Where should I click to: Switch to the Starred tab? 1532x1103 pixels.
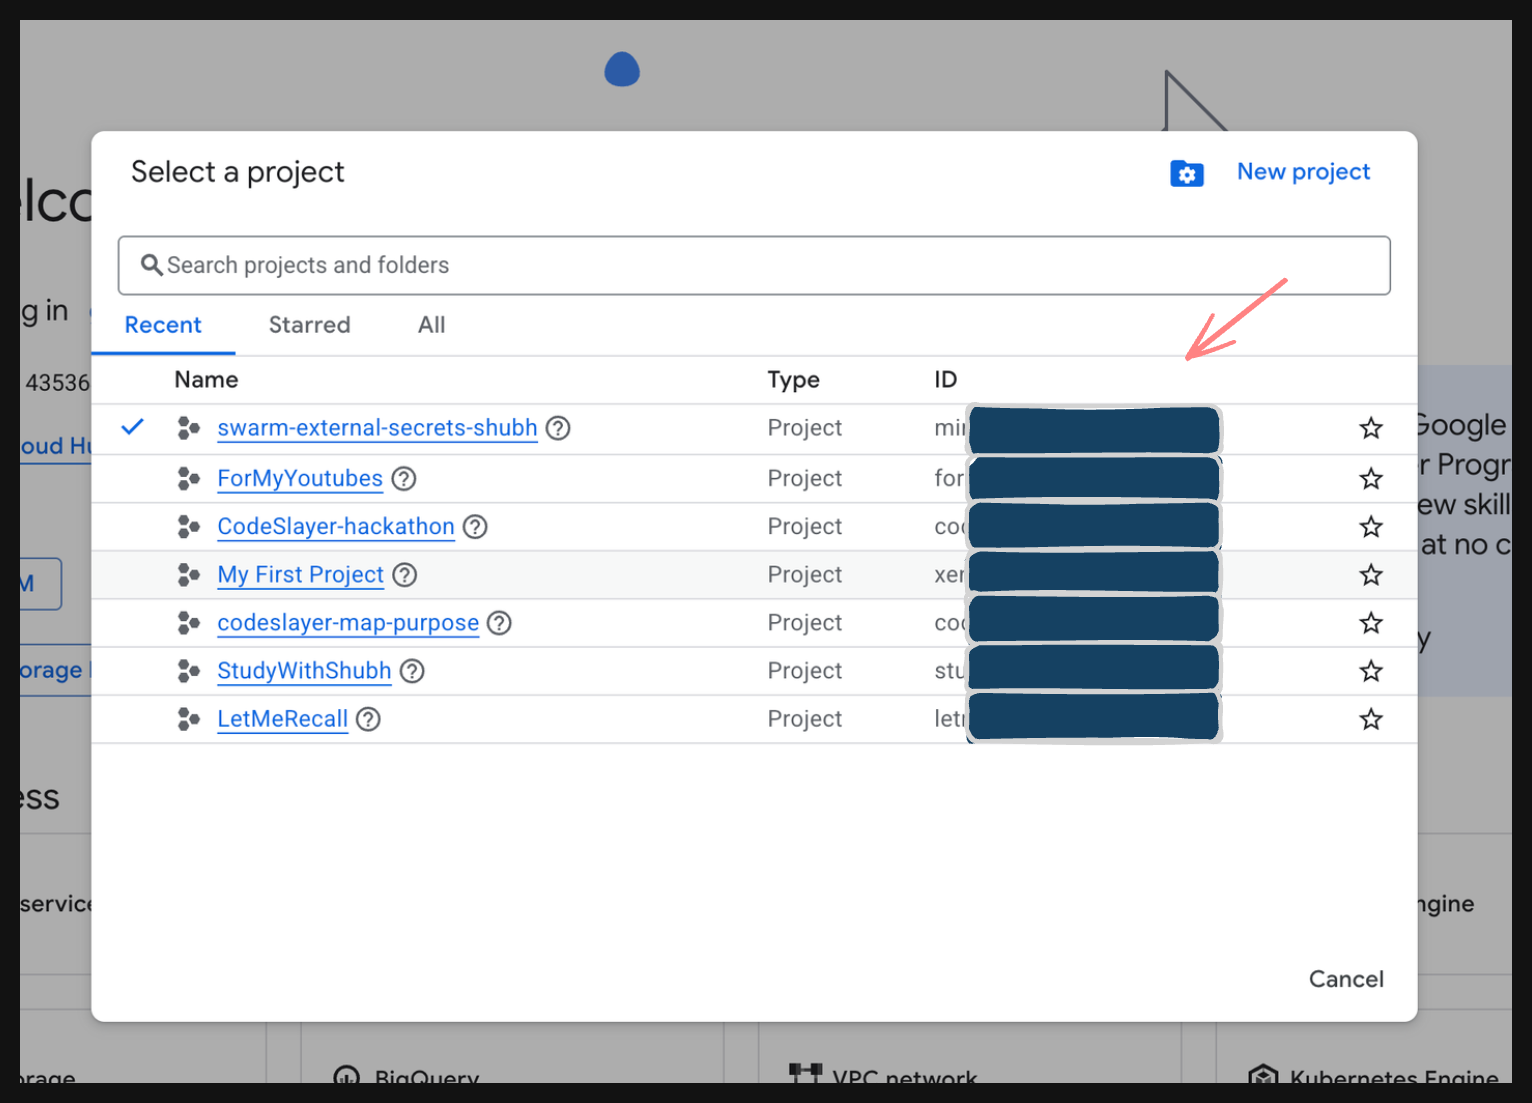click(x=309, y=325)
